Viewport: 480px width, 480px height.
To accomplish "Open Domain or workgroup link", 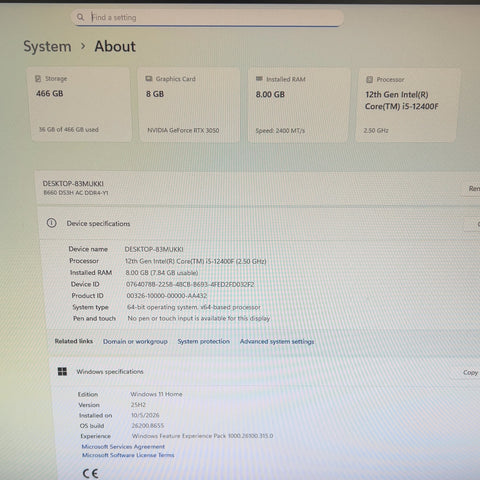I will point(135,341).
